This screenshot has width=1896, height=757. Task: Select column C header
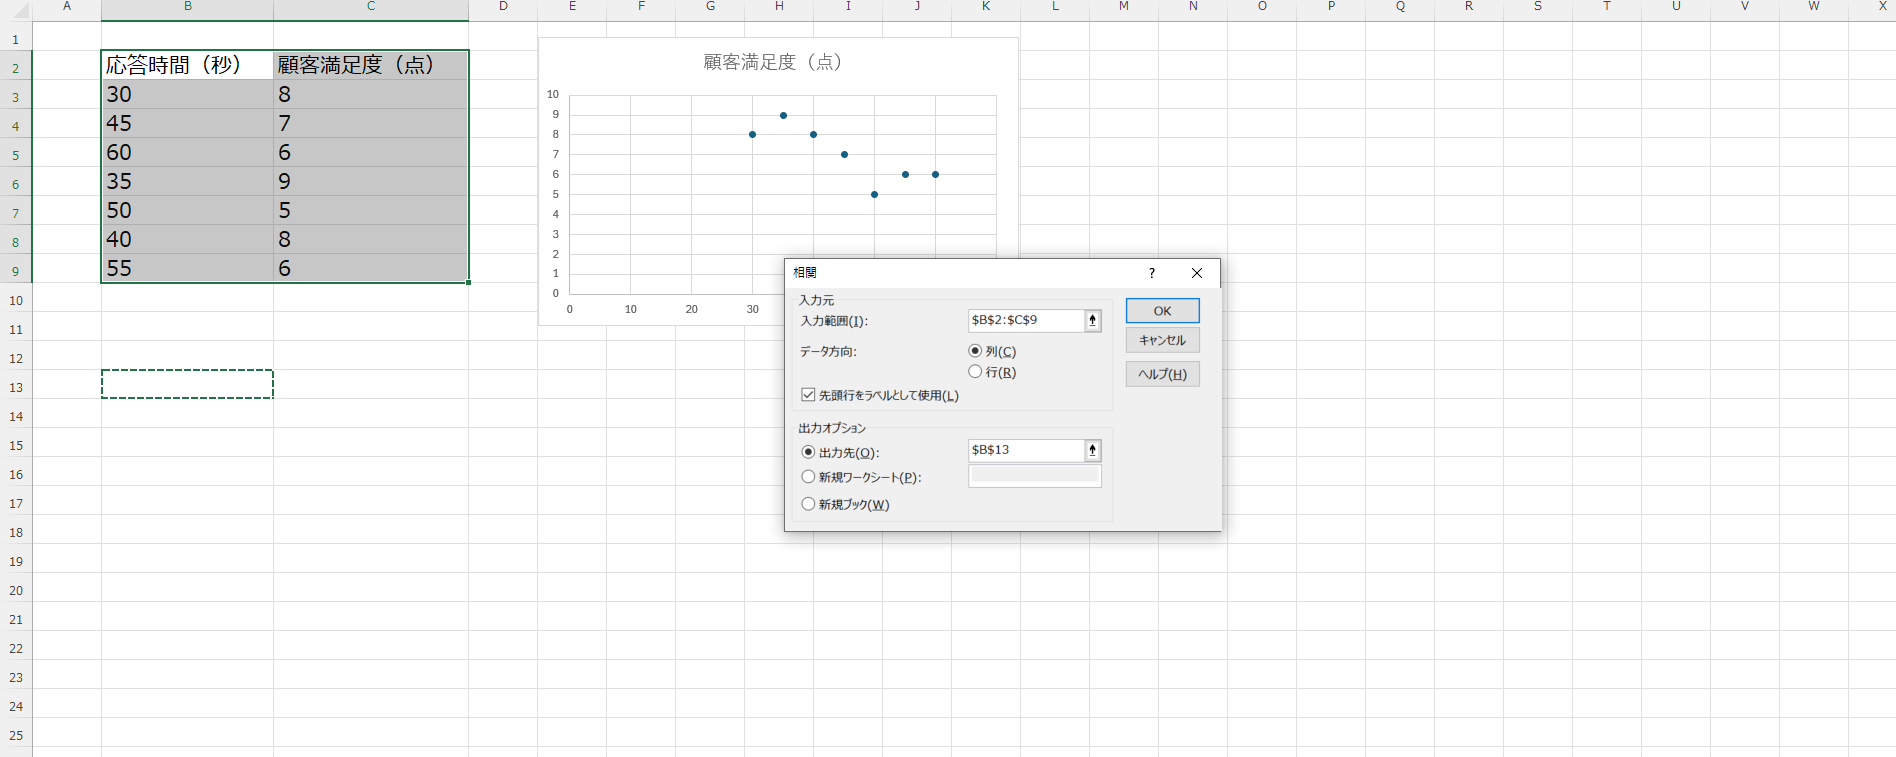click(x=371, y=7)
